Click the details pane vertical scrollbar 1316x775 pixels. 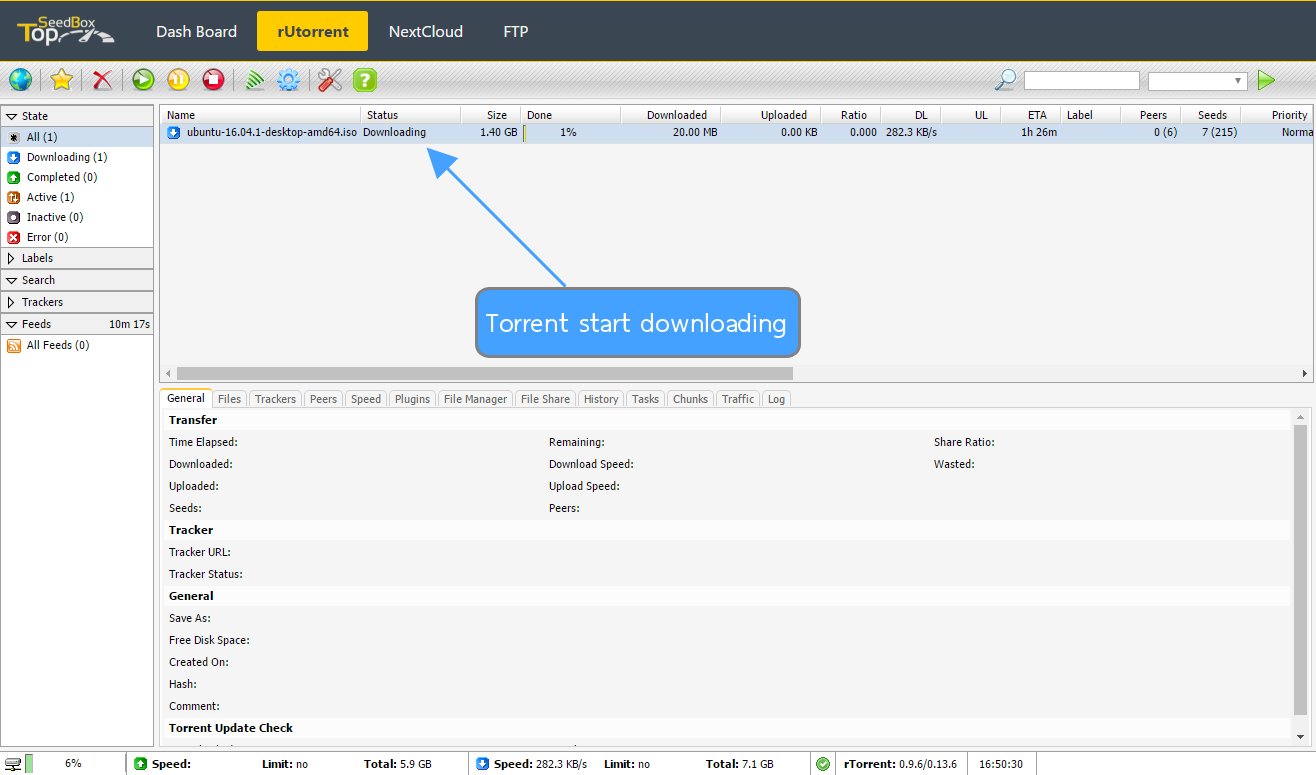[x=1300, y=570]
